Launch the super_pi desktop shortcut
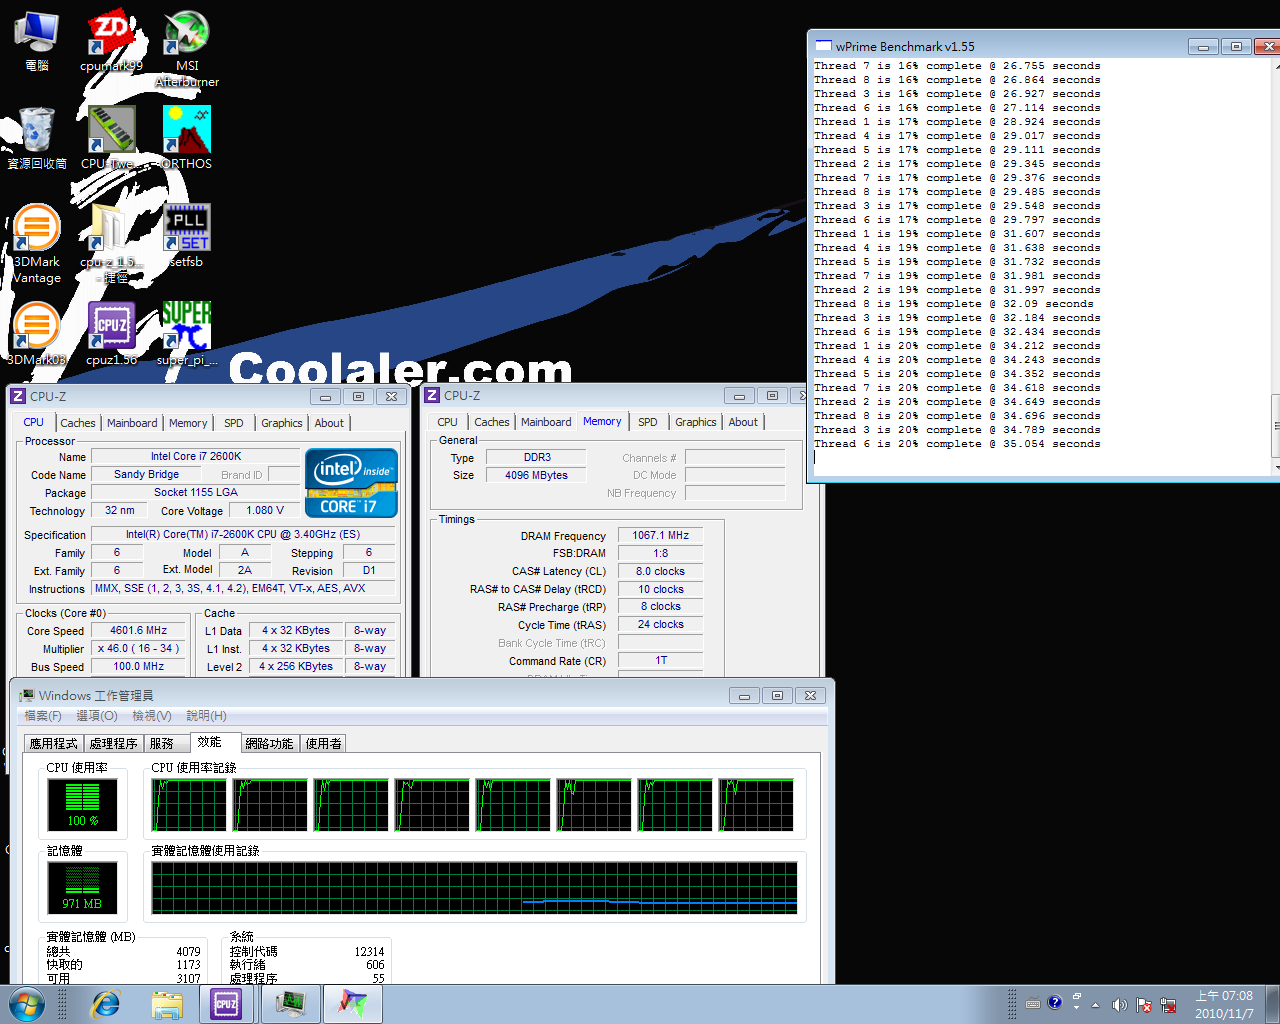Screen dimensions: 1280x1024 coord(187,335)
